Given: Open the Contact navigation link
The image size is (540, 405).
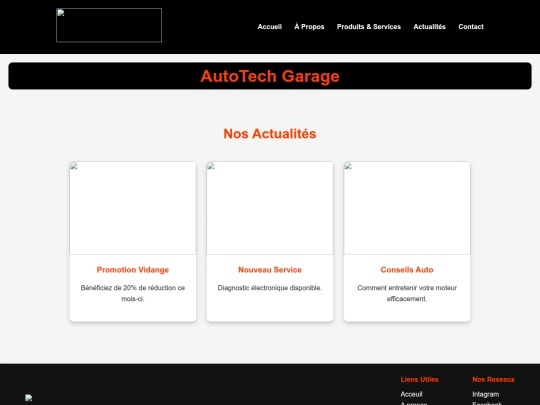Looking at the screenshot, I should pos(471,27).
